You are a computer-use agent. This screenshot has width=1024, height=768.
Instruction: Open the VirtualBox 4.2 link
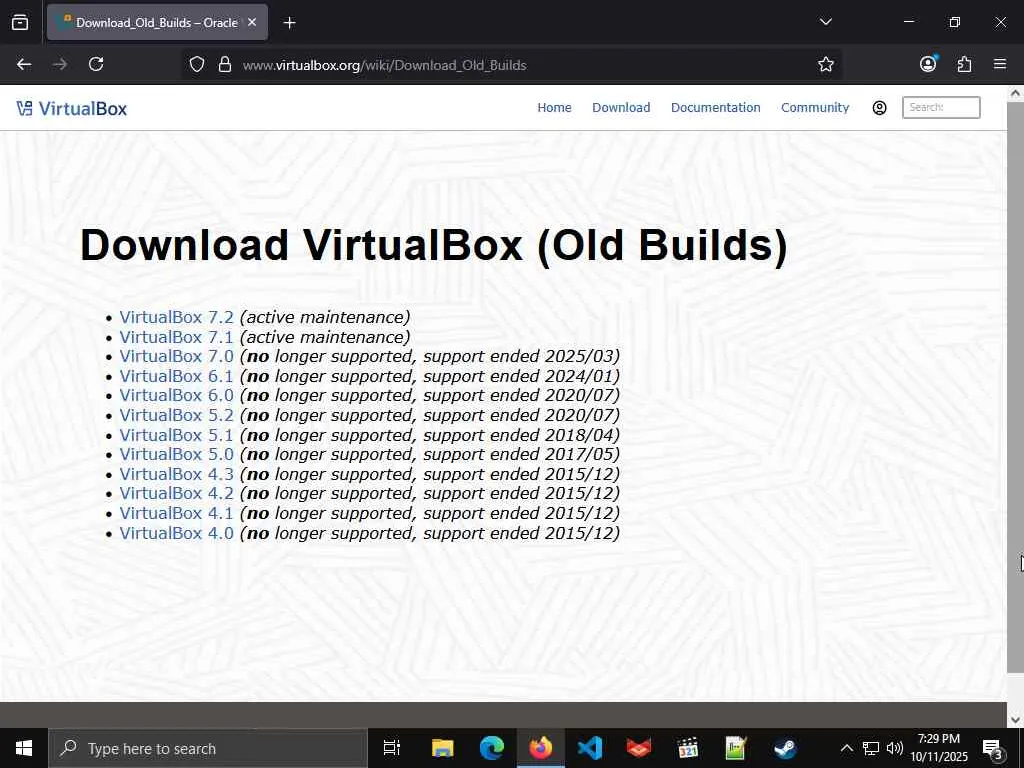[176, 494]
